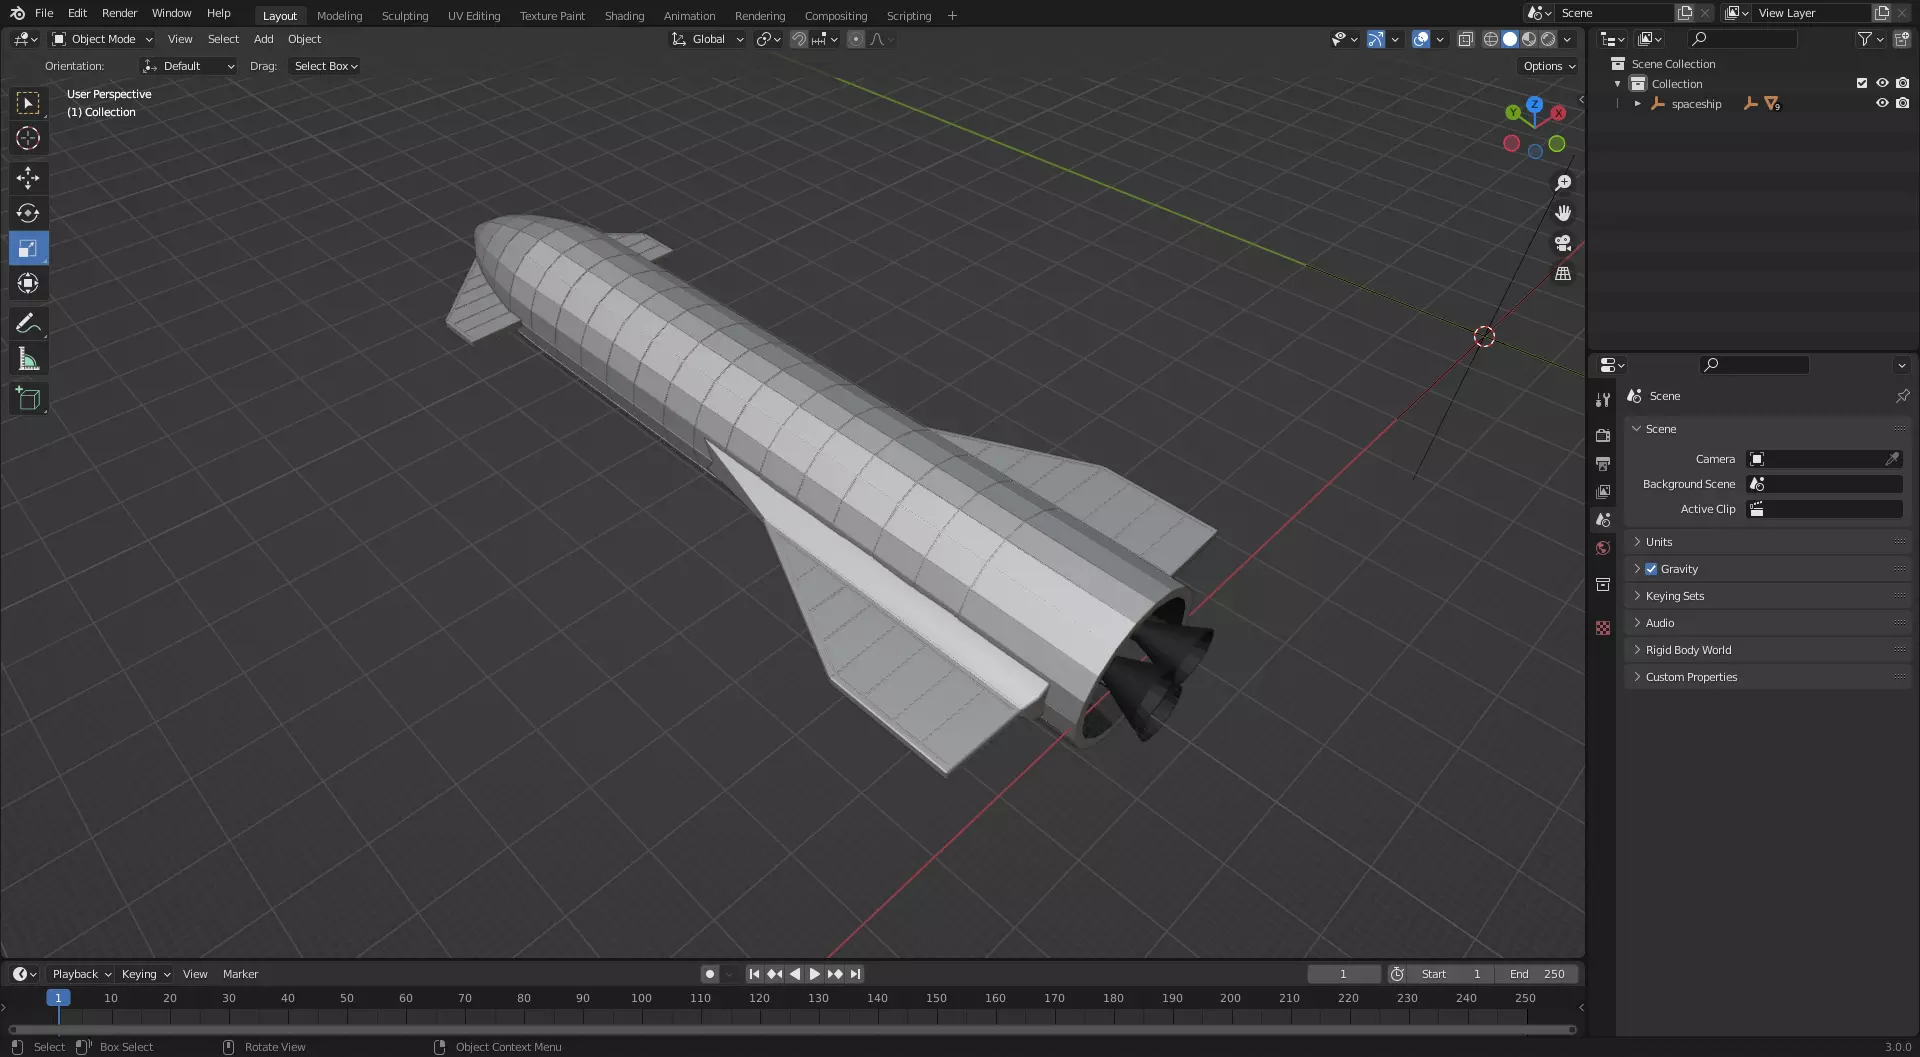
Task: Toggle auto keying record button
Action: coord(709,974)
